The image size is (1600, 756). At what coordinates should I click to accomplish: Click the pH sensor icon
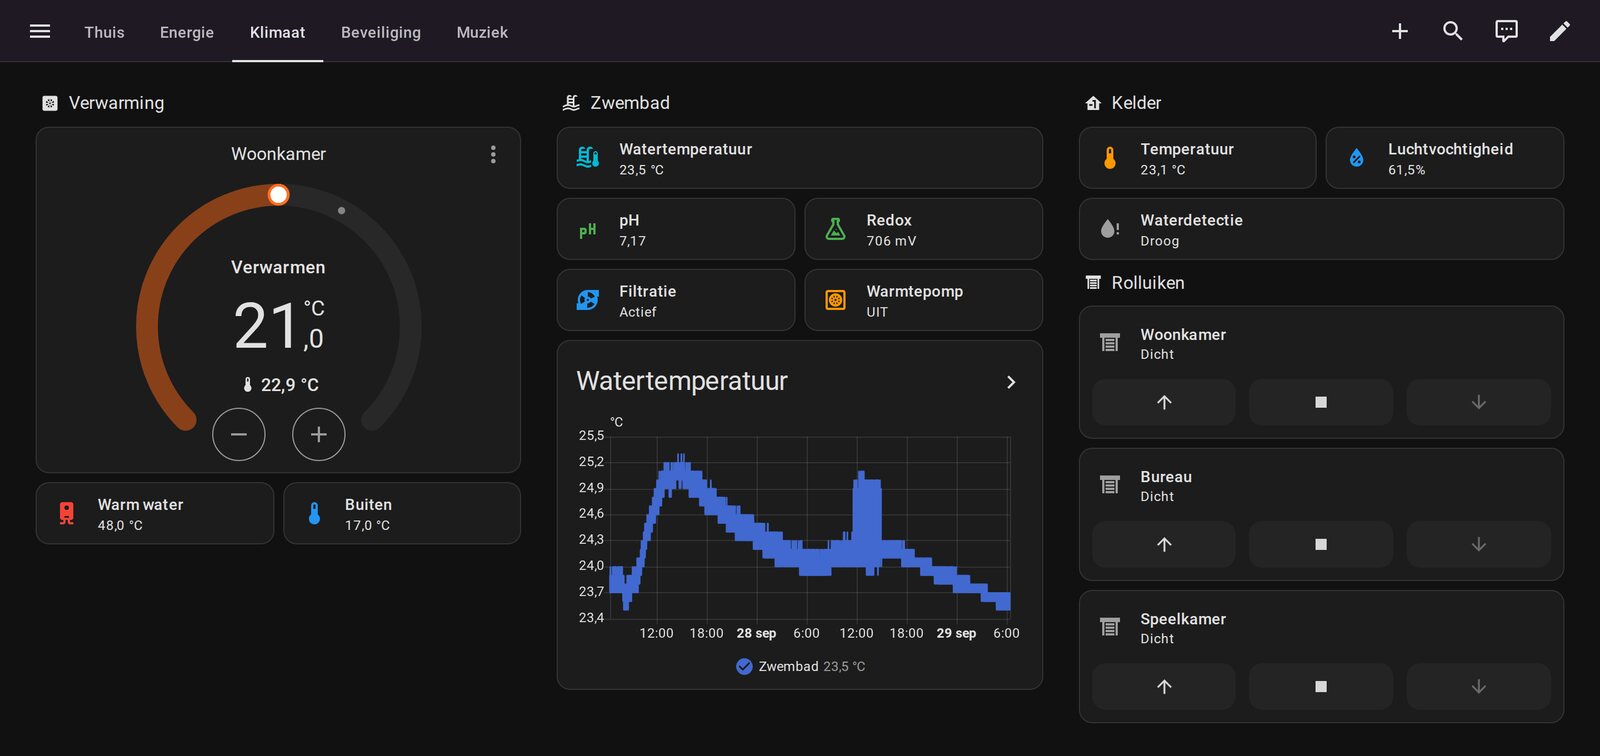(588, 230)
